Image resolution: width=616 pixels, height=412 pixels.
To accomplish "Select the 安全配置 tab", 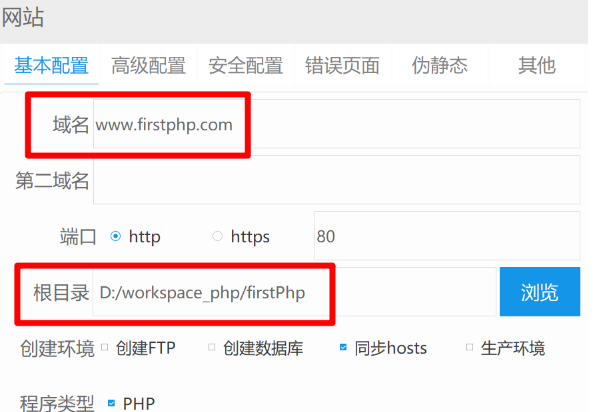I will [x=245, y=66].
